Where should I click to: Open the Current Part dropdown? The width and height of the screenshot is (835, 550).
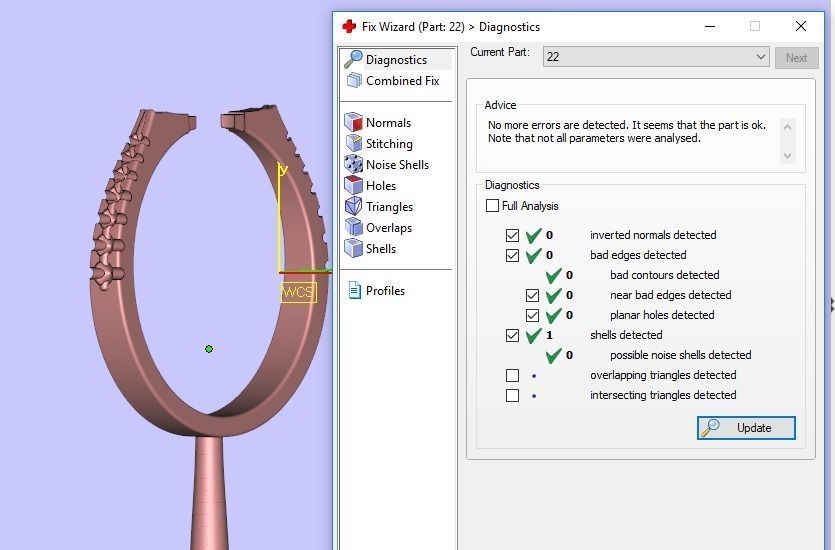[656, 56]
